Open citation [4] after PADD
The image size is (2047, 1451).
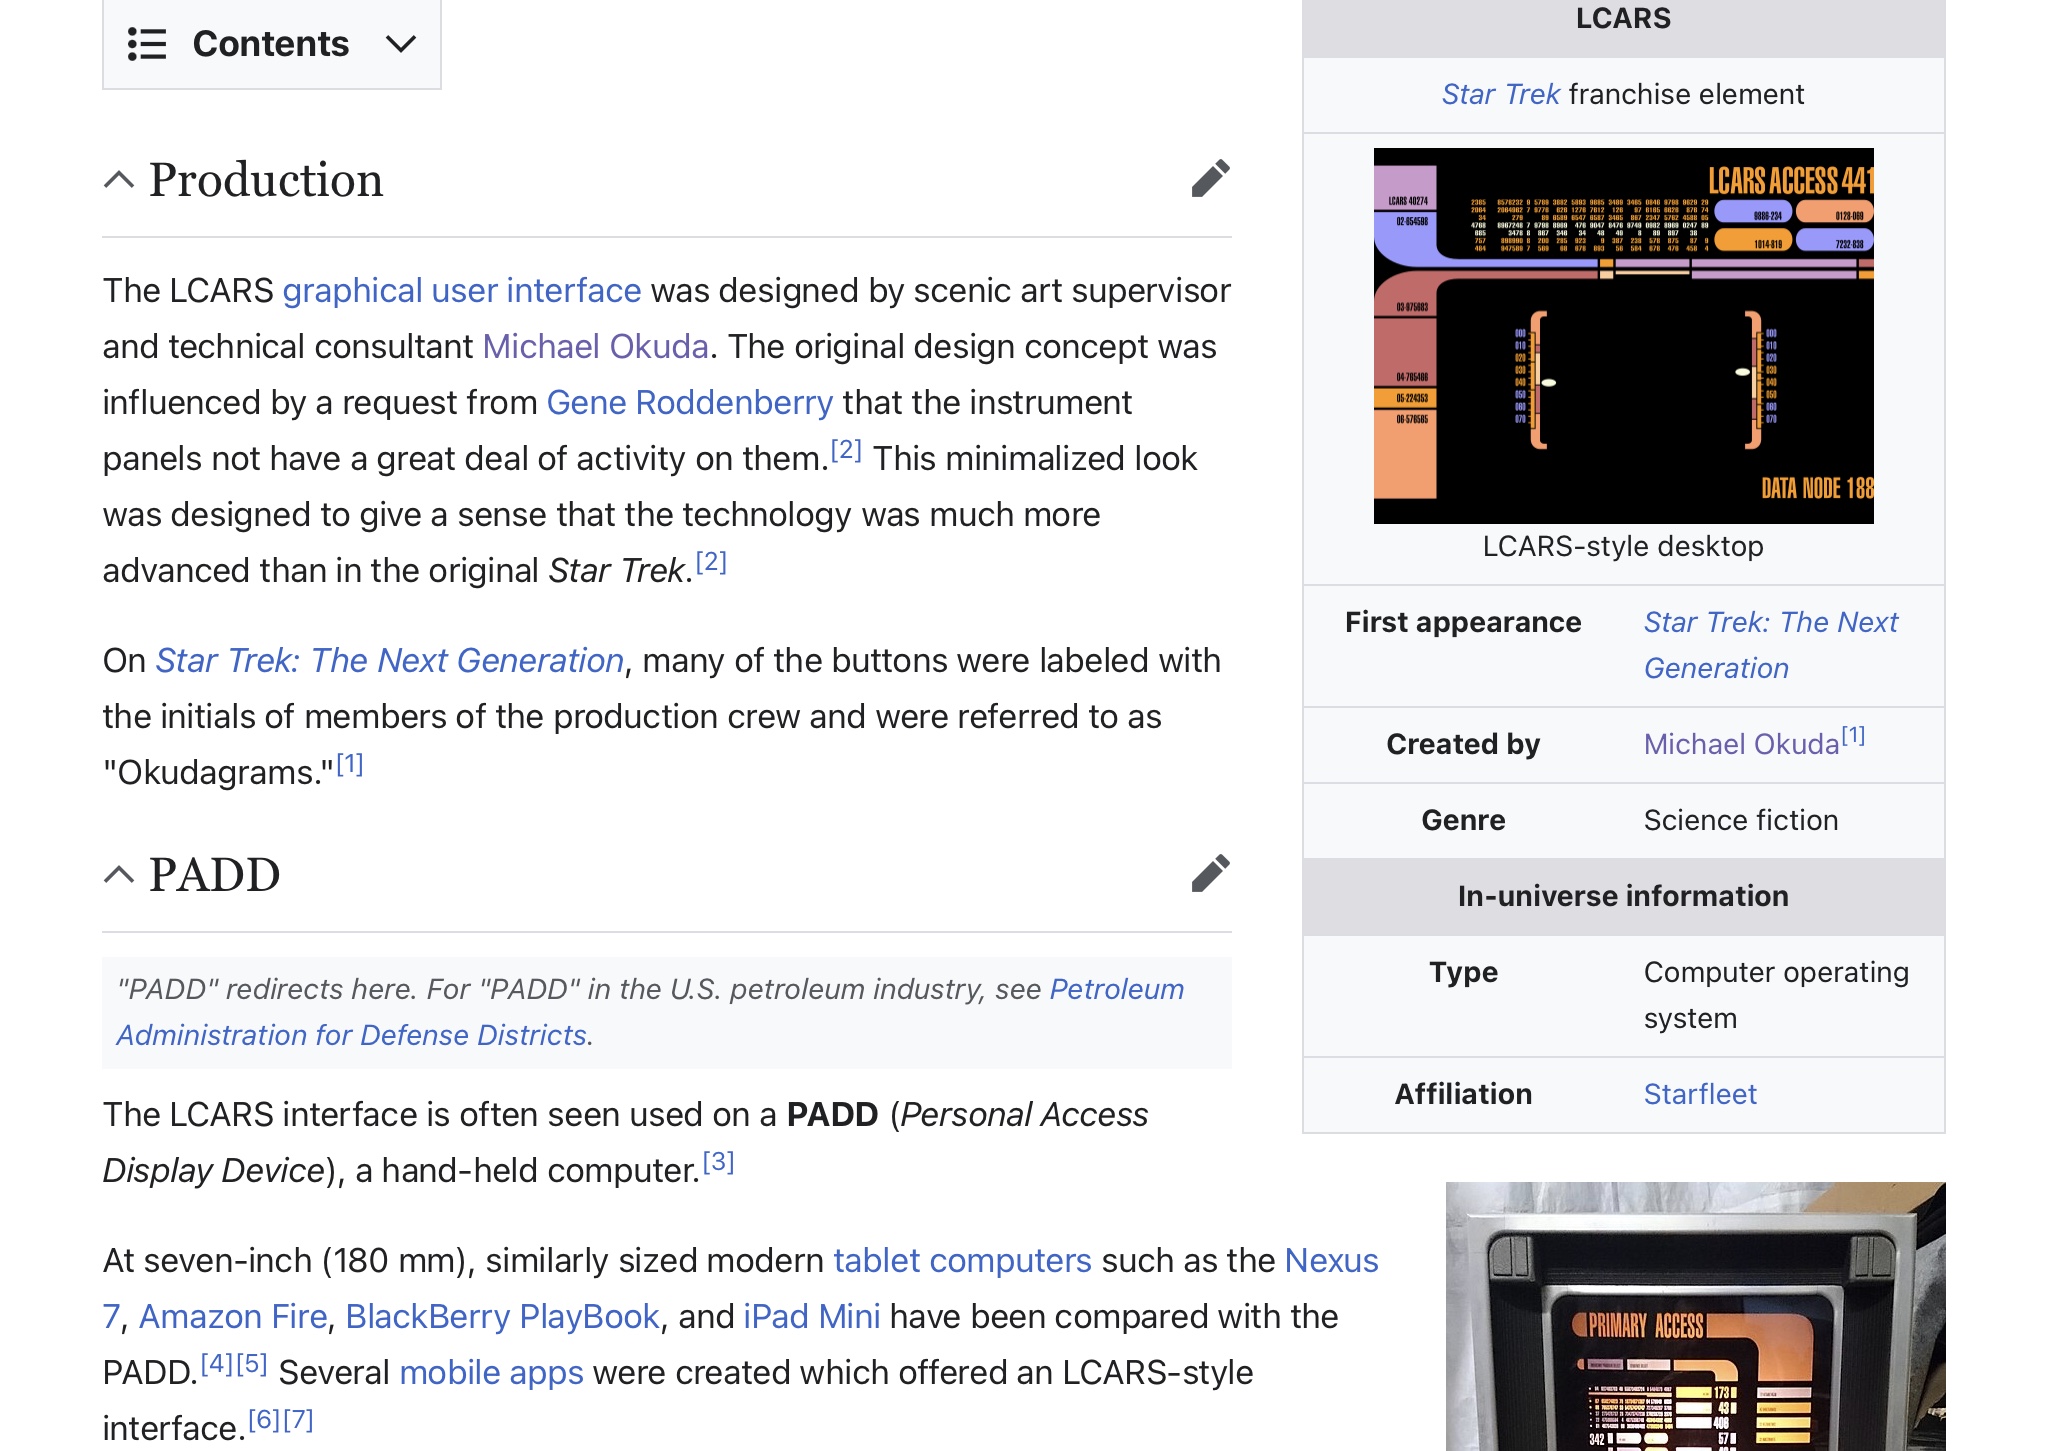click(217, 1364)
